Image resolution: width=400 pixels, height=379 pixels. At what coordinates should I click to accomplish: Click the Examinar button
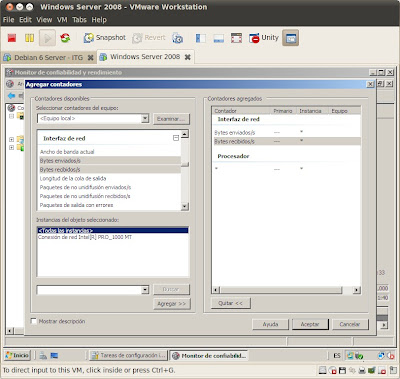pyautogui.click(x=171, y=119)
